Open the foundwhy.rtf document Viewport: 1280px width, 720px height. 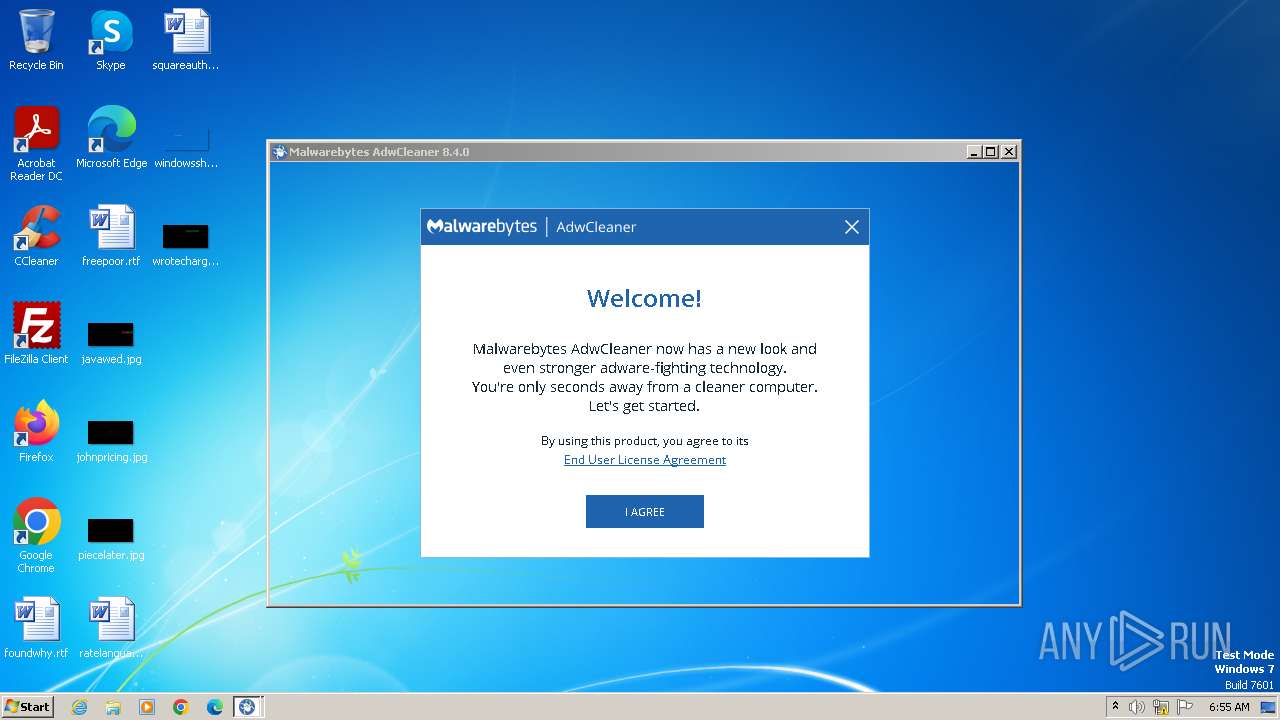(36, 628)
